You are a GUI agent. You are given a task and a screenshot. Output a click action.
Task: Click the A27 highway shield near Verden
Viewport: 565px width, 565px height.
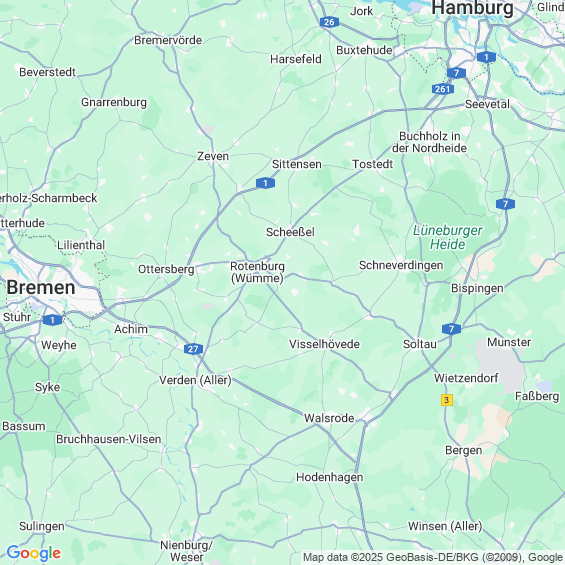coord(193,349)
